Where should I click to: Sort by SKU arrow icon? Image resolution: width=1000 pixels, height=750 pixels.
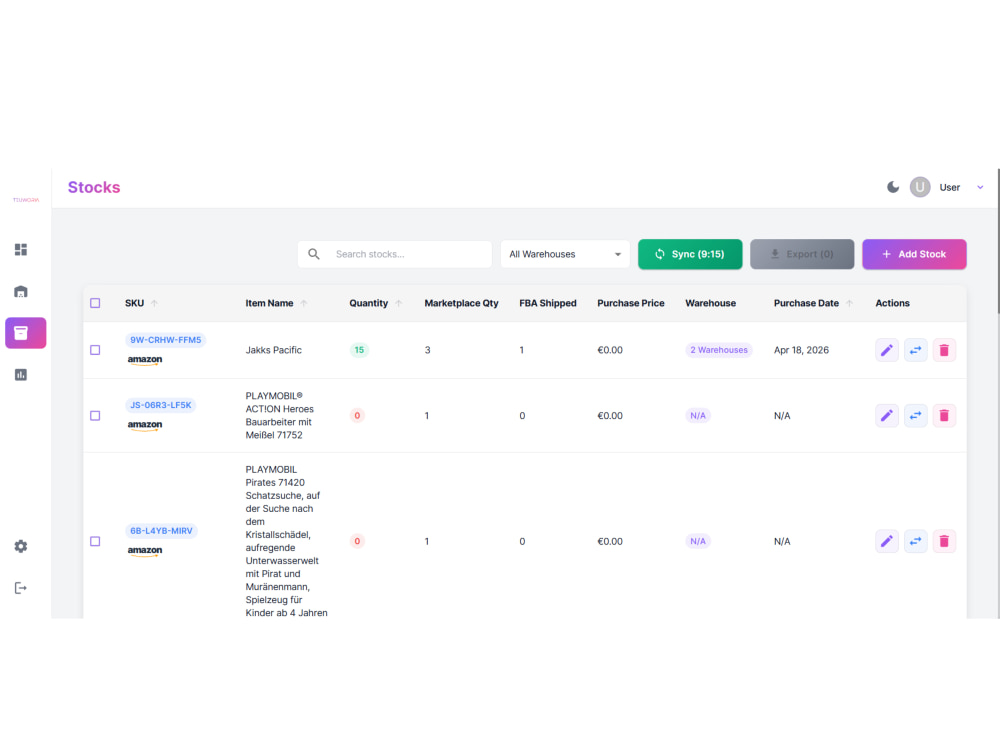pyautogui.click(x=154, y=303)
